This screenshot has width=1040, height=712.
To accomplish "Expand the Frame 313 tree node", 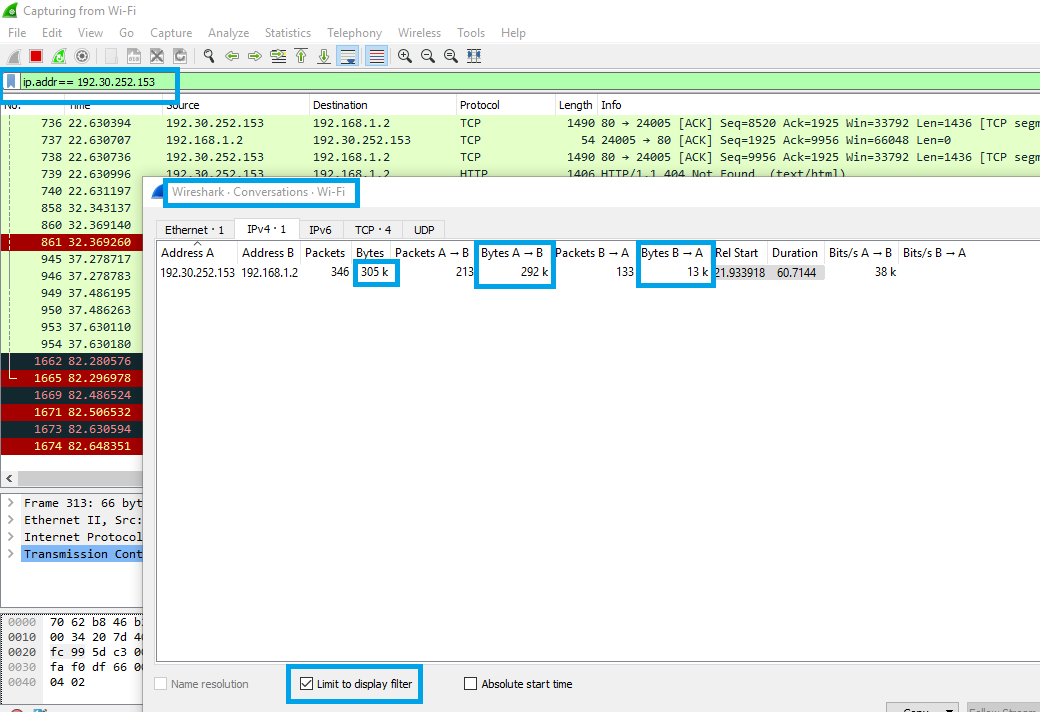I will [11, 503].
